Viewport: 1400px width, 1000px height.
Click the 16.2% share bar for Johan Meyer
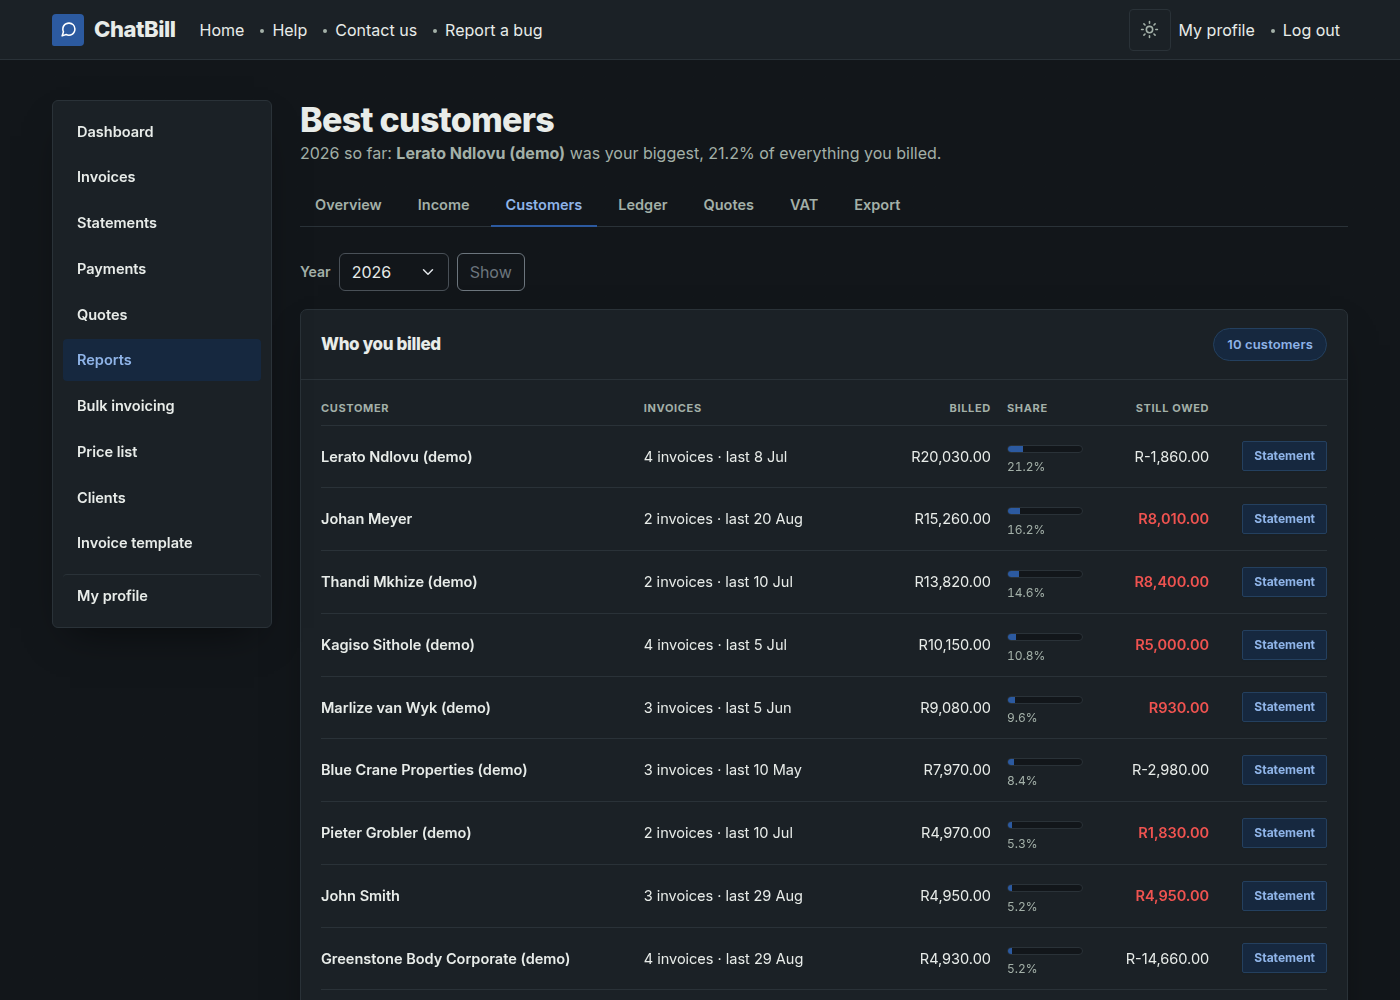pyautogui.click(x=1044, y=511)
